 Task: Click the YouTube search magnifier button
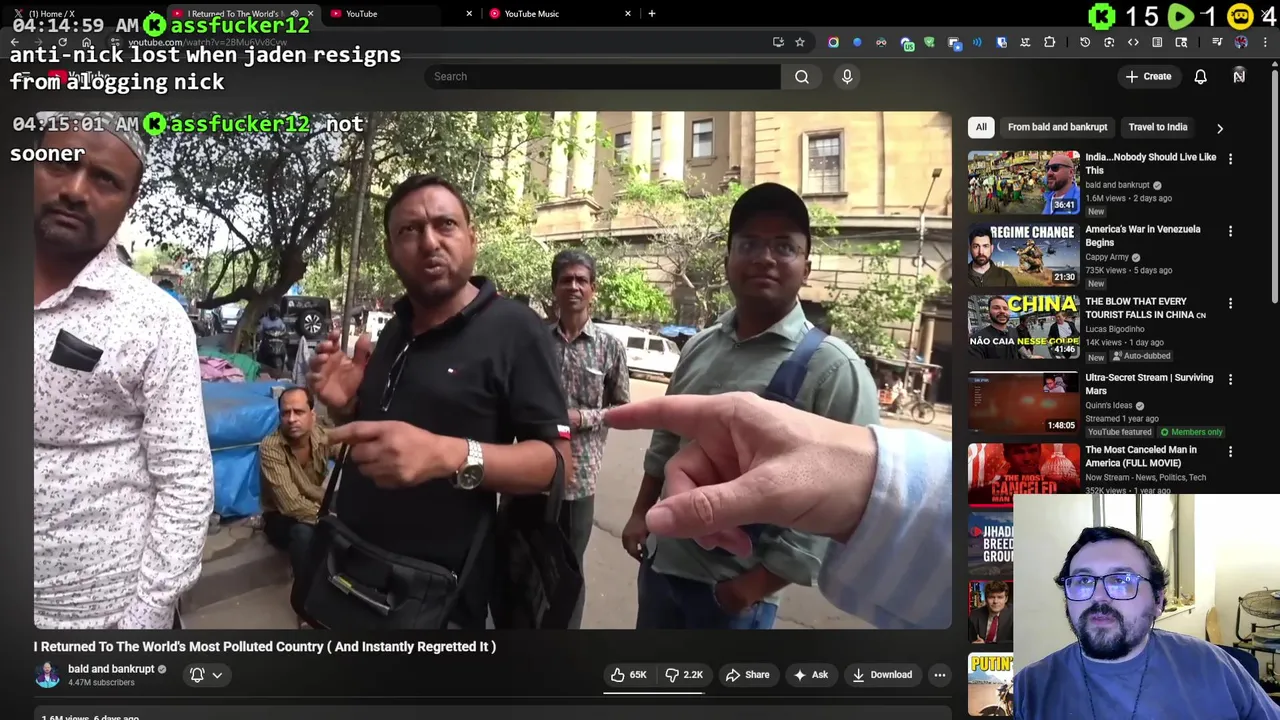pyautogui.click(x=802, y=76)
